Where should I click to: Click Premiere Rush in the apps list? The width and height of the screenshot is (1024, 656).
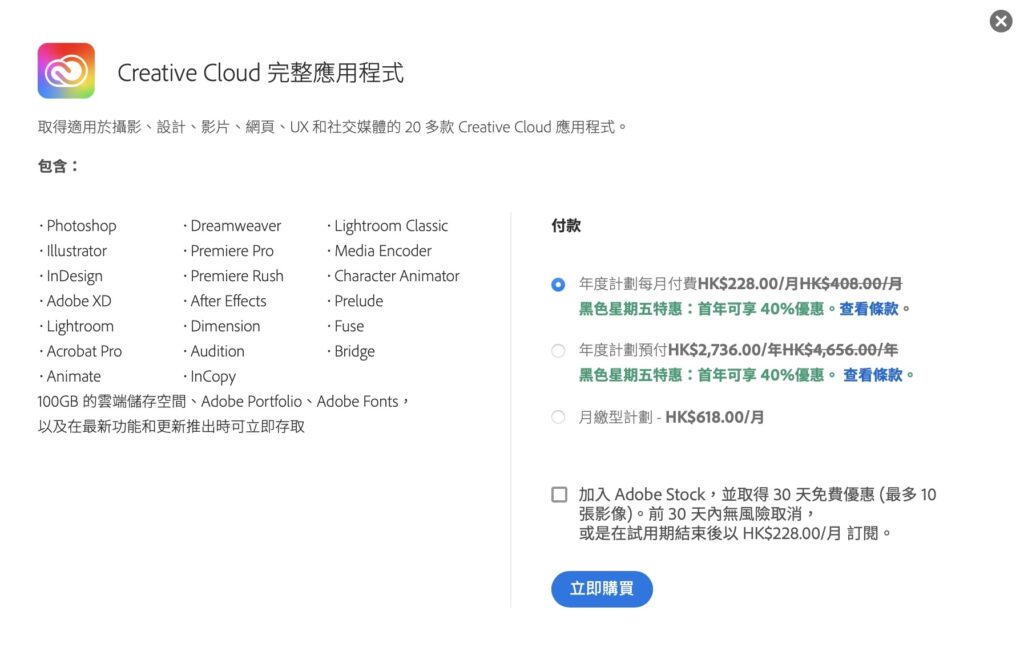click(236, 276)
